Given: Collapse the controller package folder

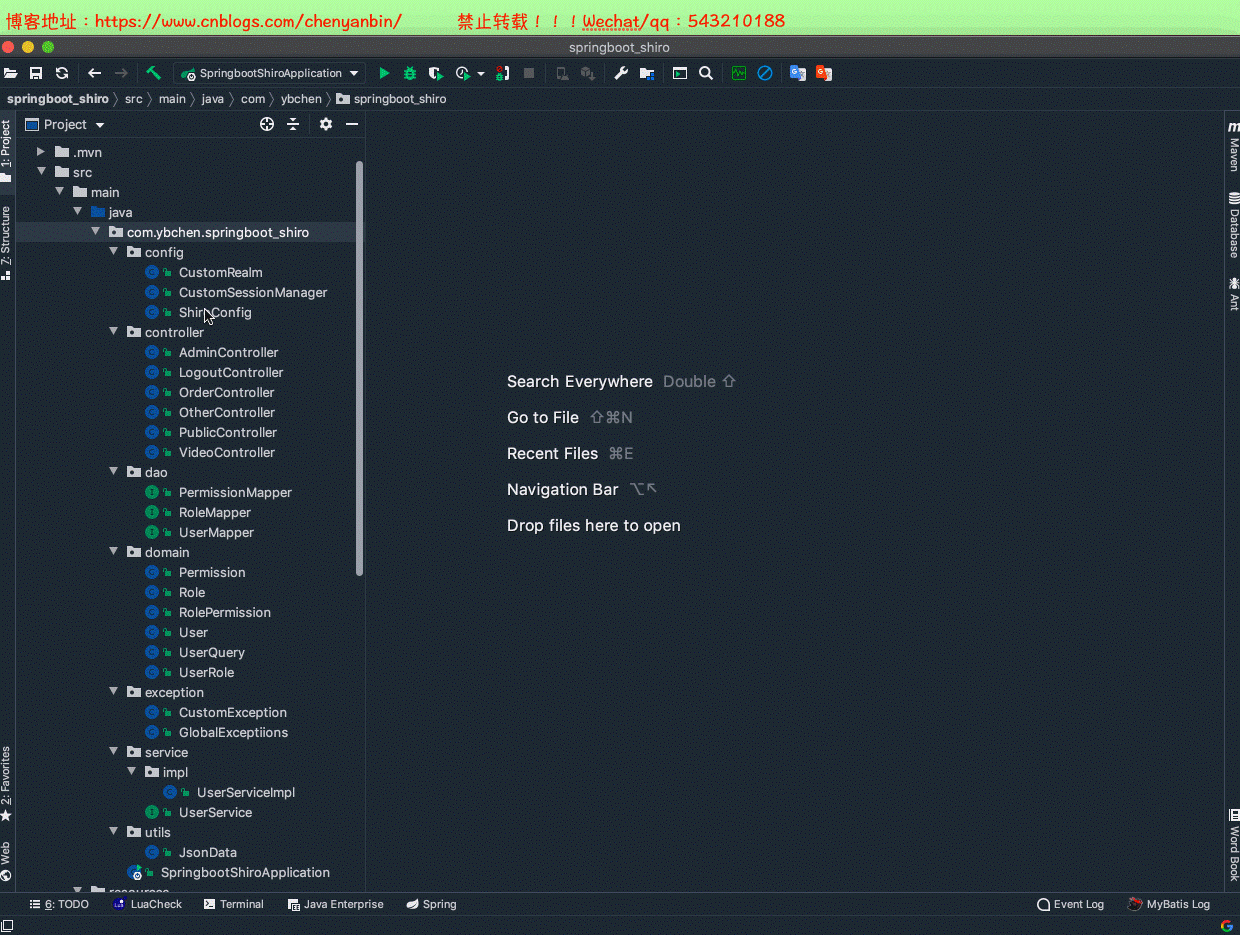Looking at the screenshot, I should pyautogui.click(x=114, y=332).
